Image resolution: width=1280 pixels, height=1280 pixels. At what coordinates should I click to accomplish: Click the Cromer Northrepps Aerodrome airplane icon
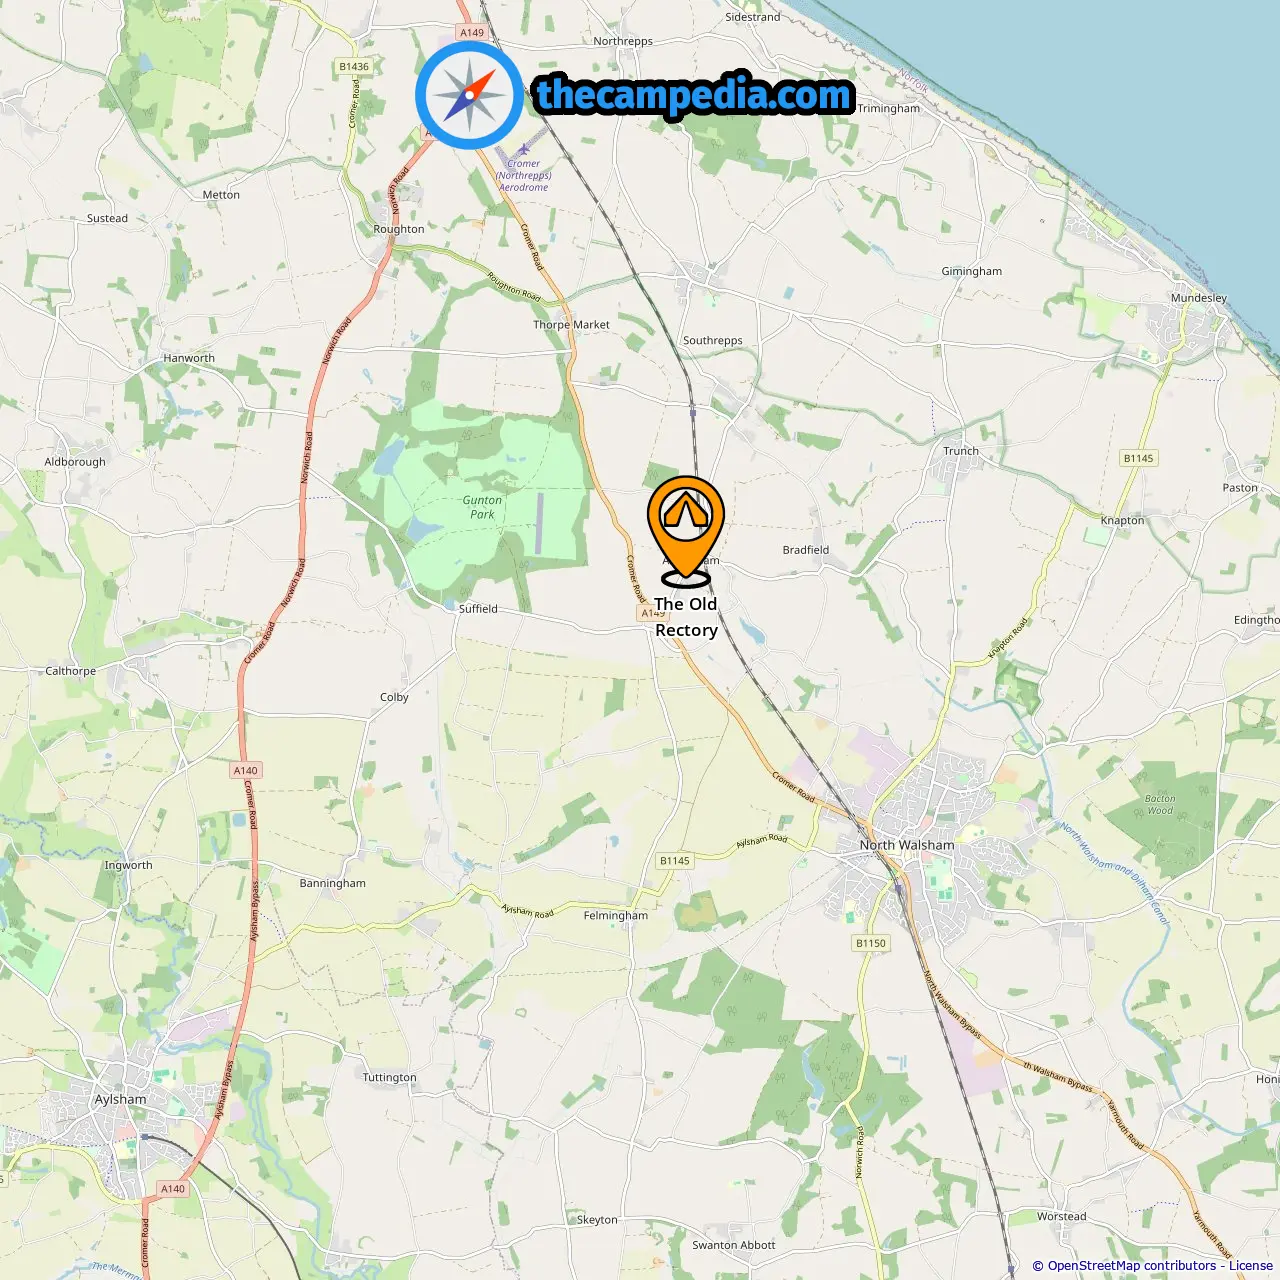point(523,149)
